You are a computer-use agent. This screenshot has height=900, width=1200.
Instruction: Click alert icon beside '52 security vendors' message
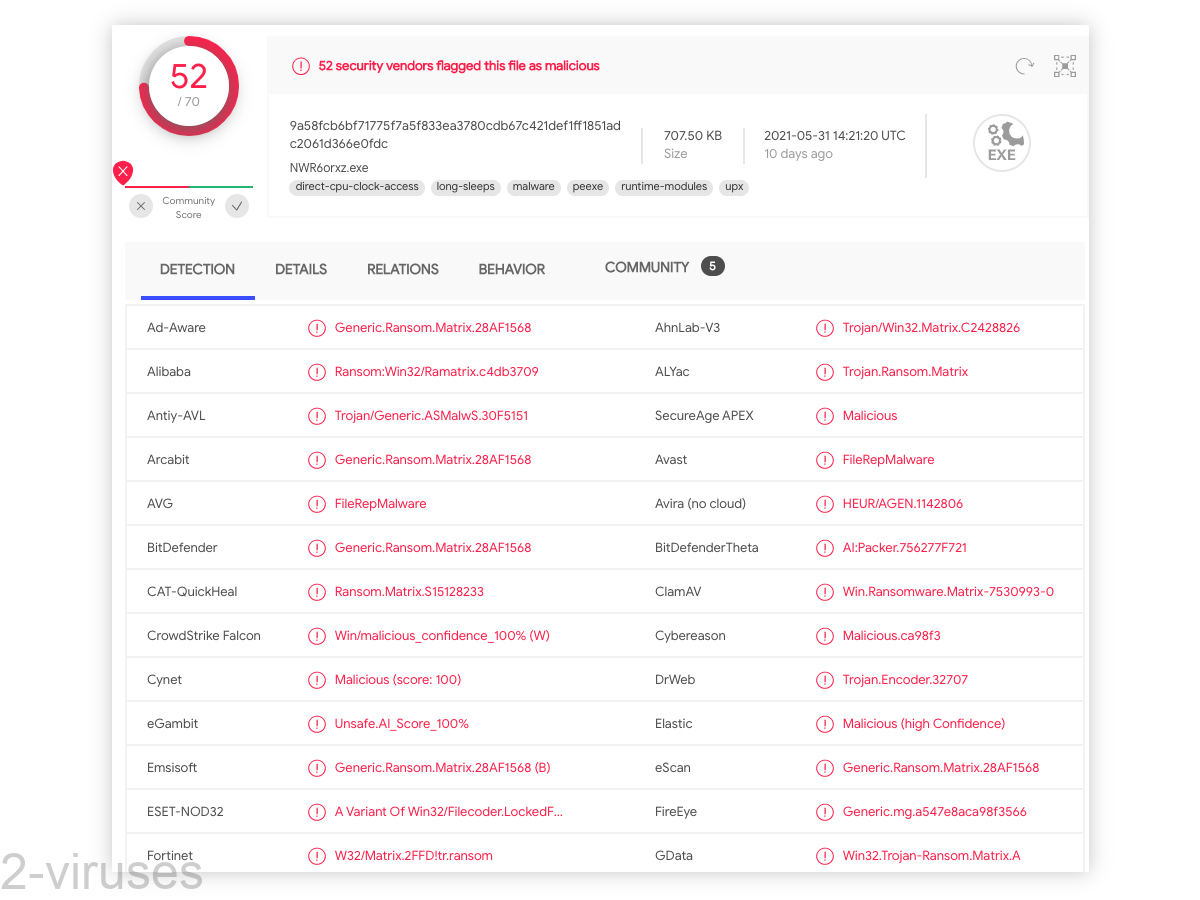pyautogui.click(x=301, y=66)
